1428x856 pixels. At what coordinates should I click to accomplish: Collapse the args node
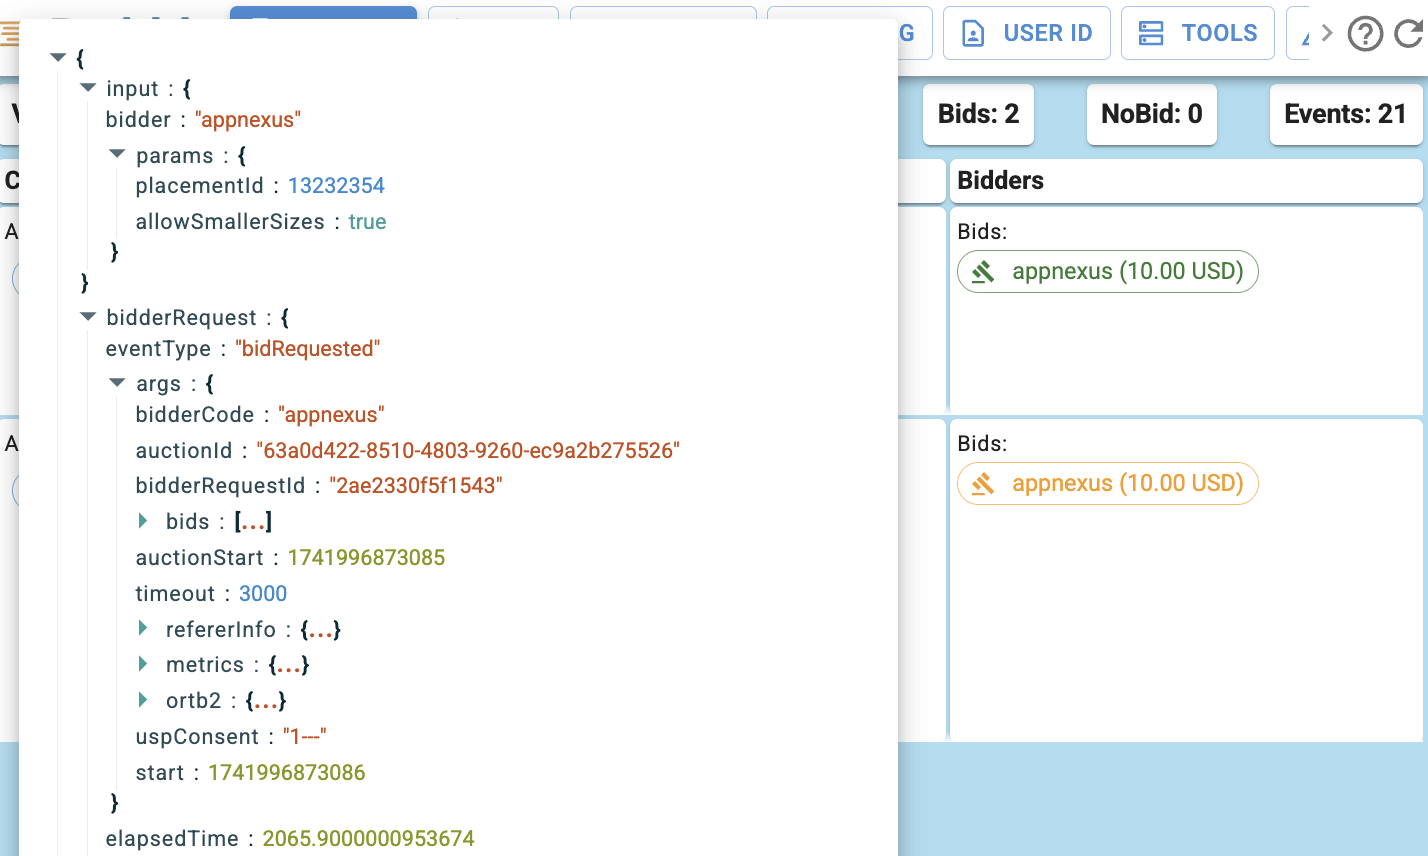coord(117,382)
